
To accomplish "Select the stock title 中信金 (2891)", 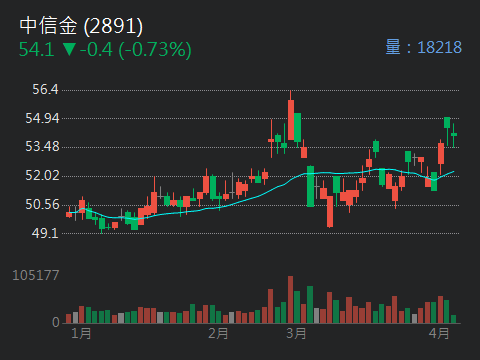I will pos(81,26).
